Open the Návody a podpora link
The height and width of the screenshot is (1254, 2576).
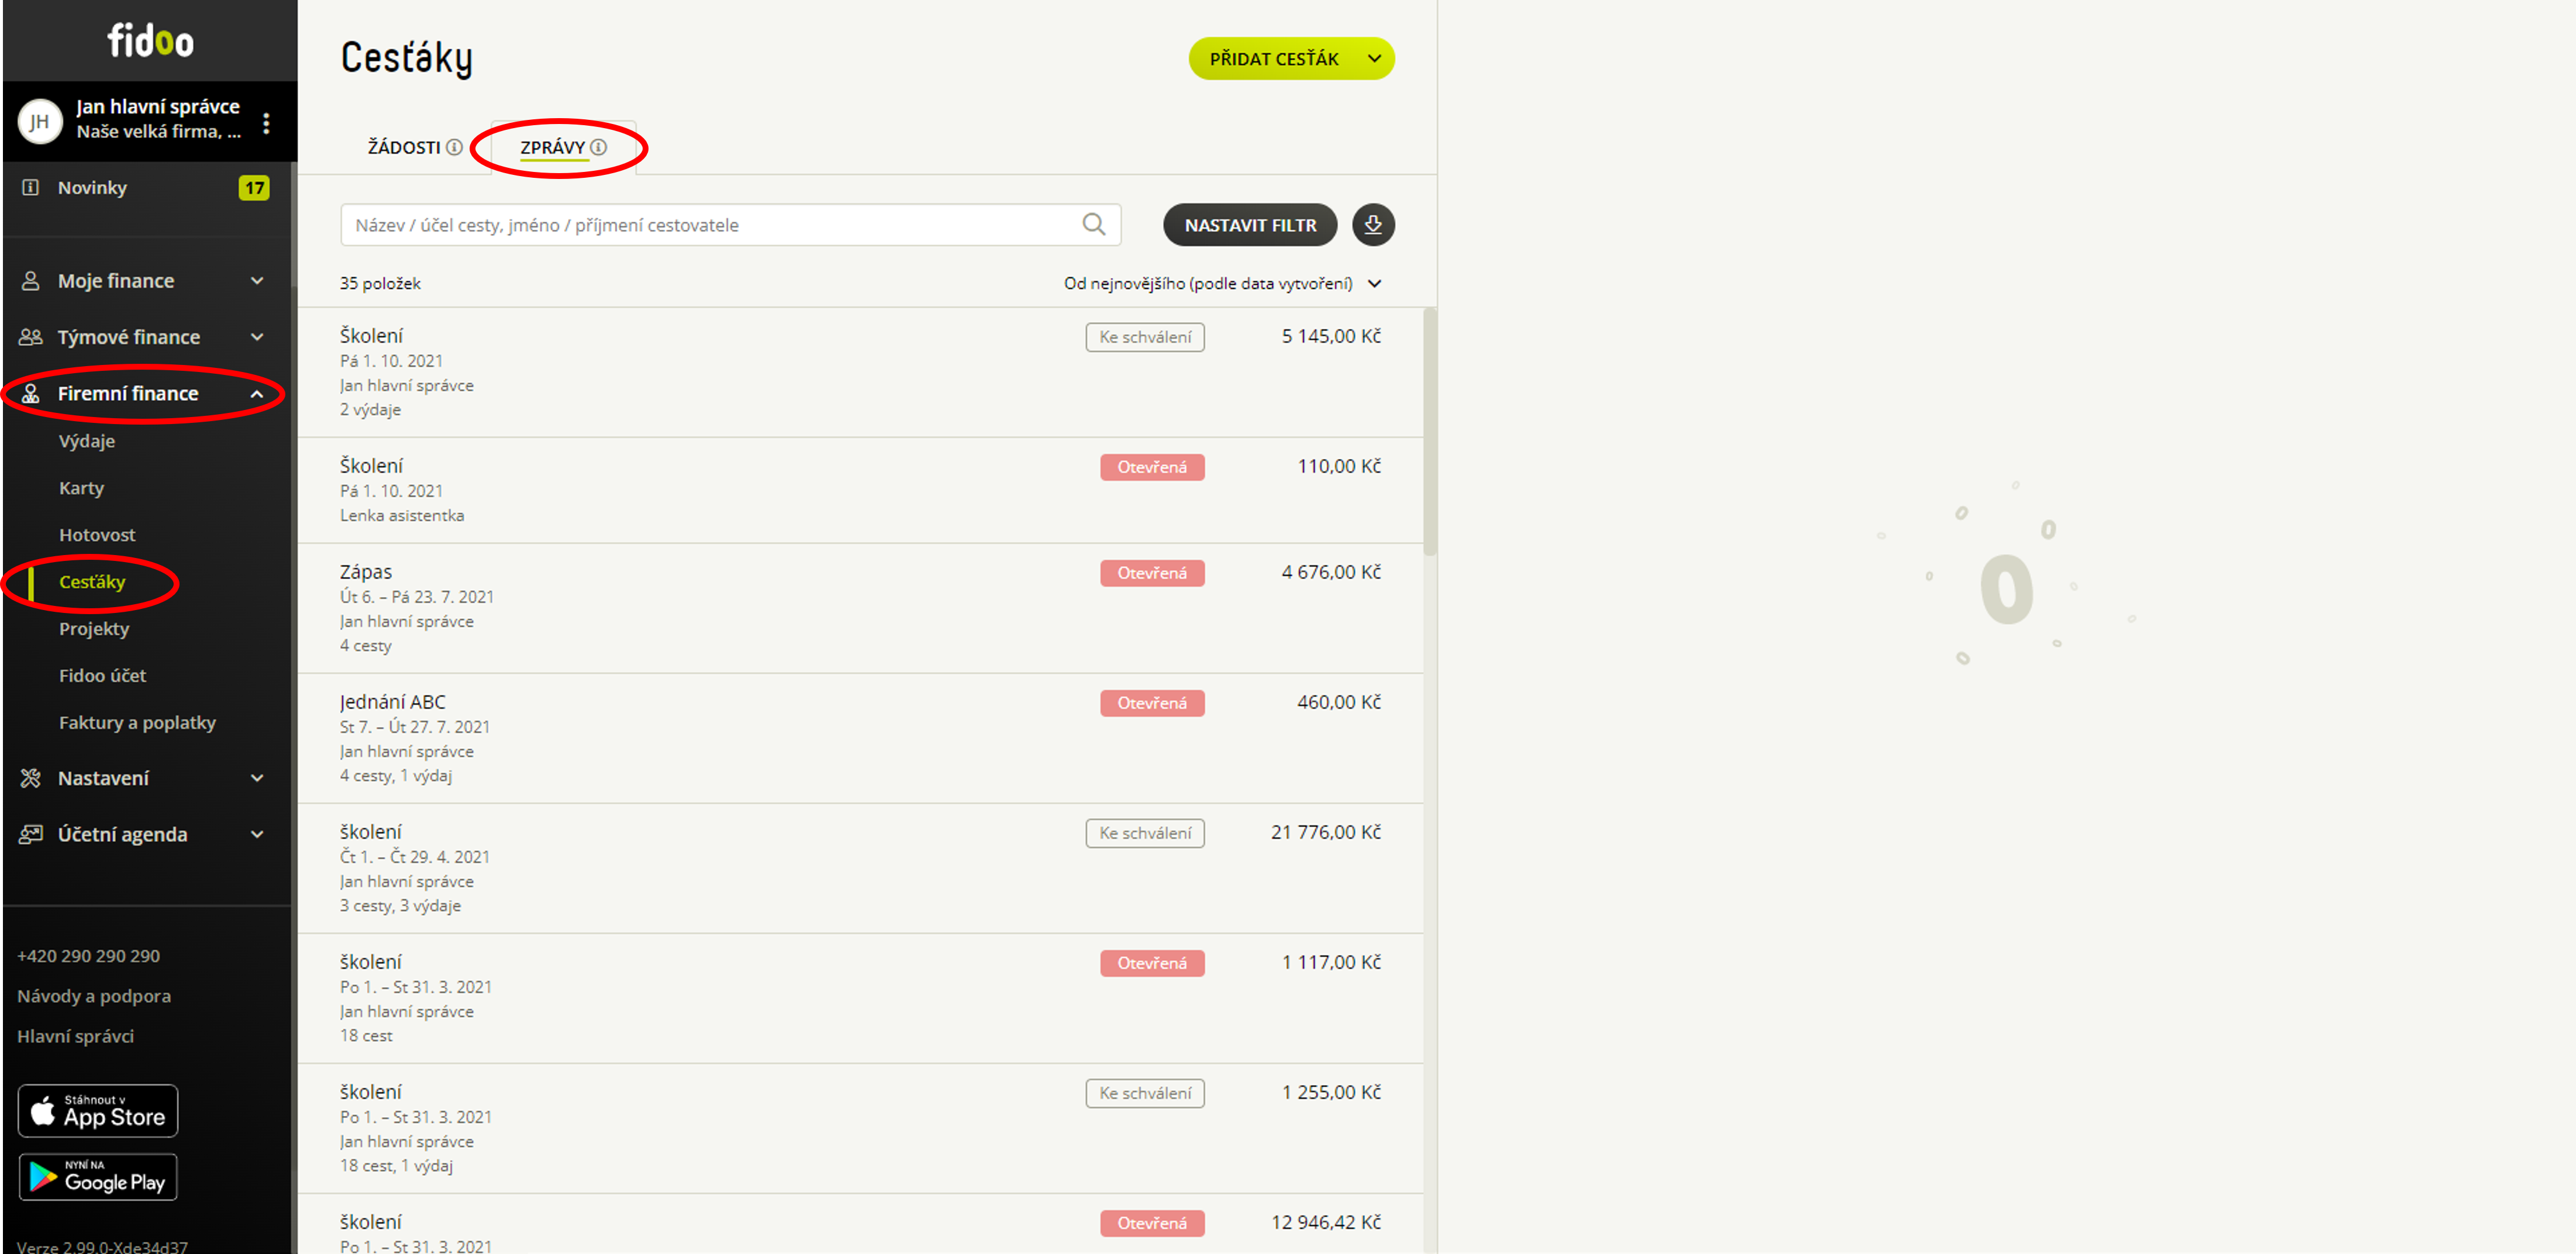click(x=94, y=996)
